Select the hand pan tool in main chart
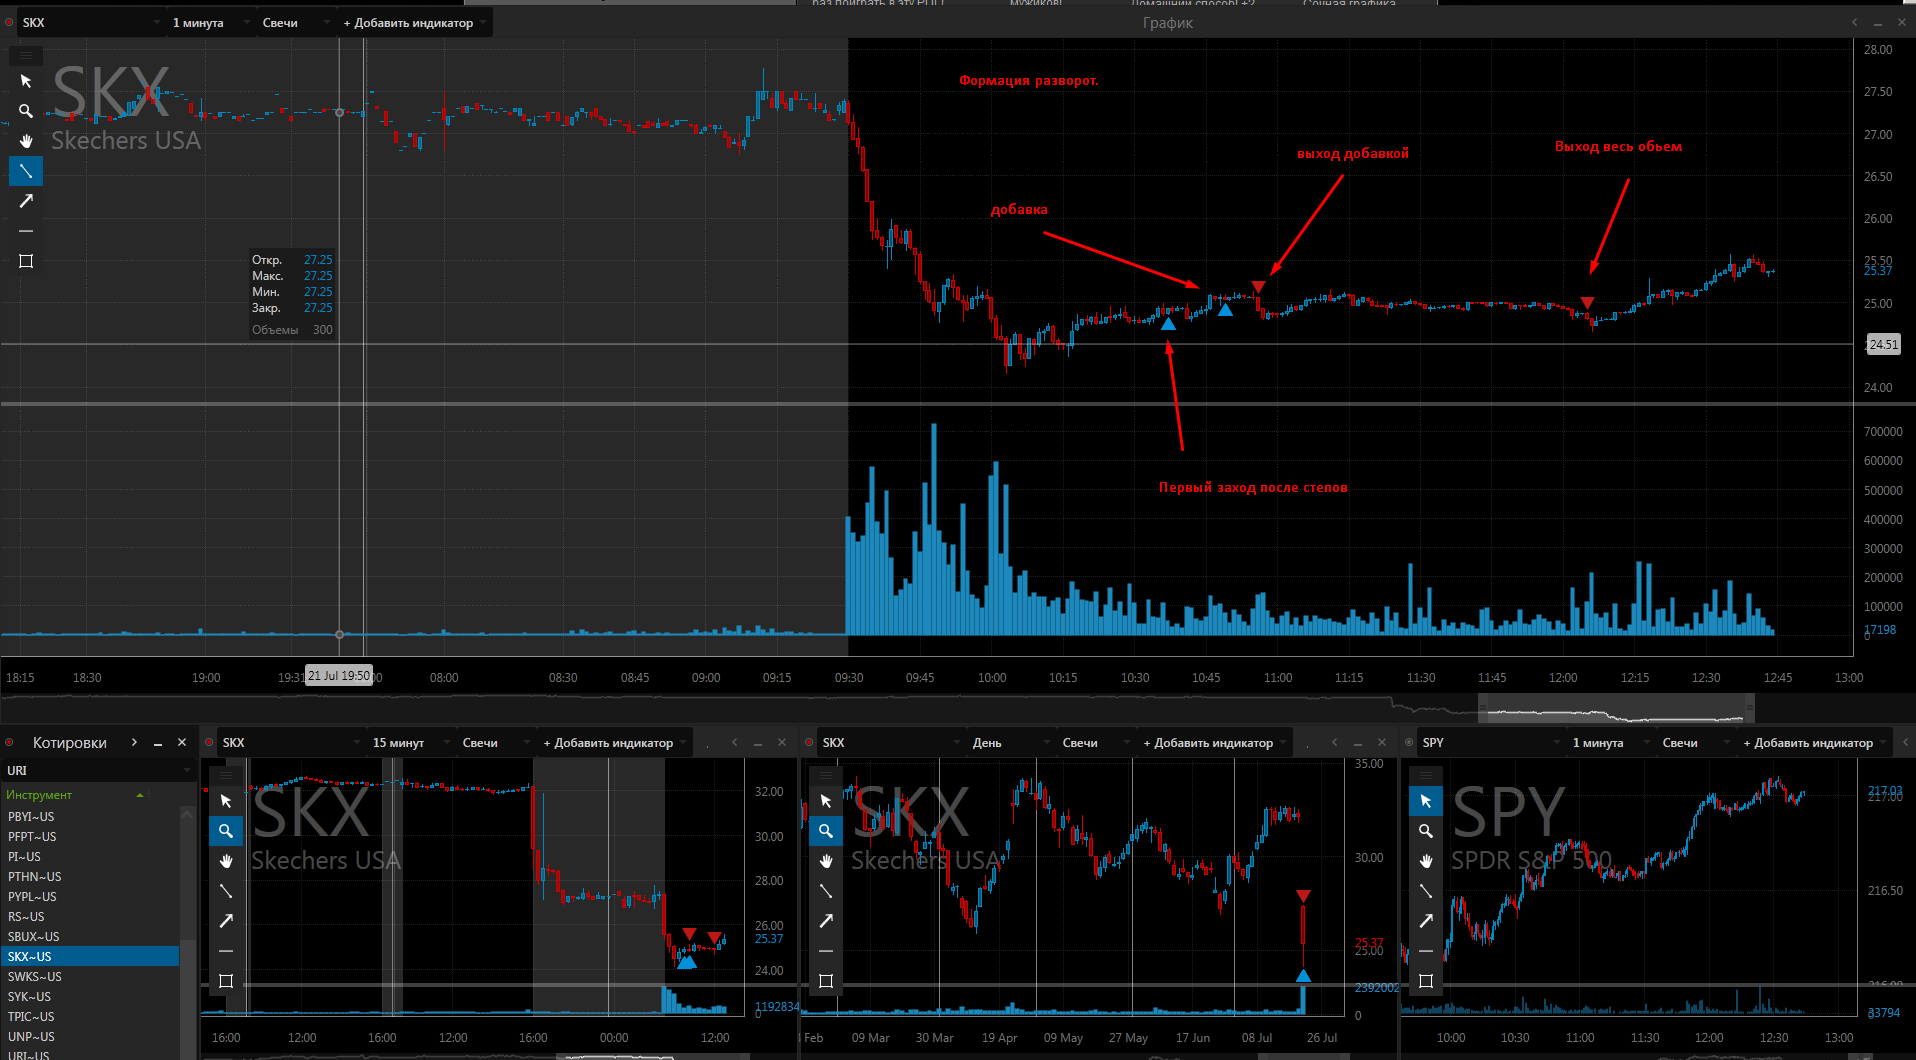 click(x=26, y=141)
